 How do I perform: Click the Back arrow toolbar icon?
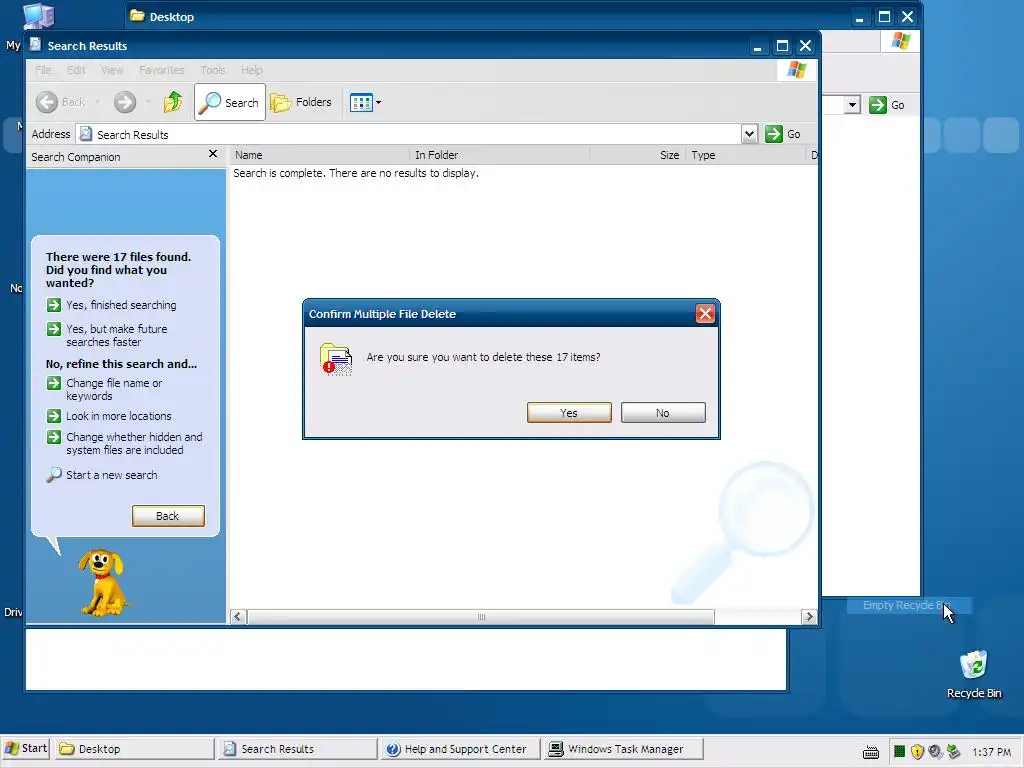pyautogui.click(x=47, y=102)
